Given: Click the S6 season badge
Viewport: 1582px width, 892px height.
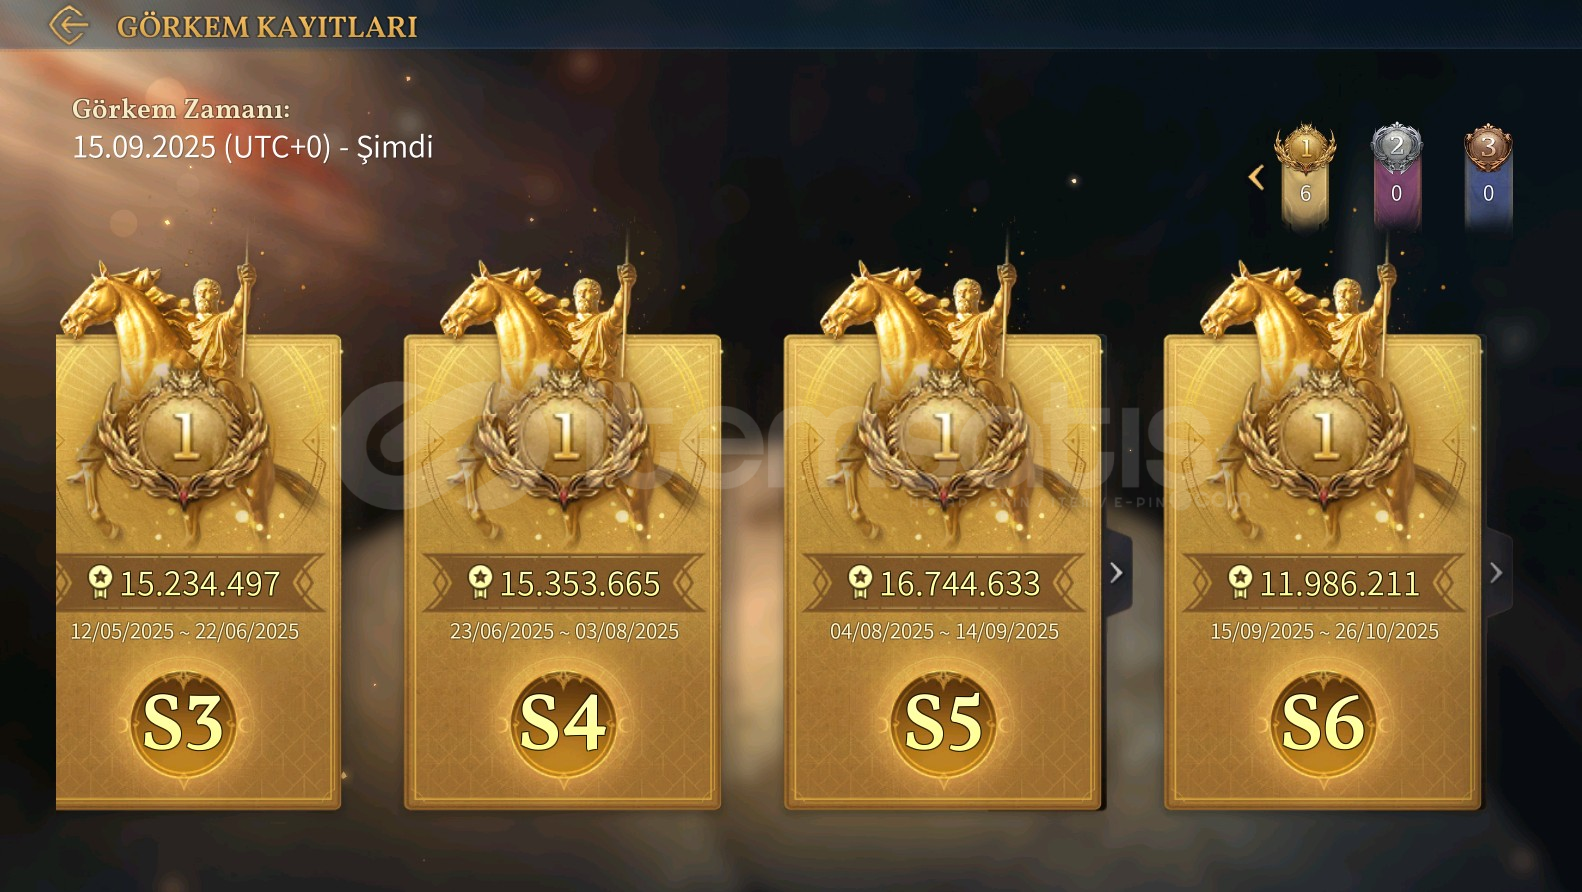Looking at the screenshot, I should tap(1323, 722).
